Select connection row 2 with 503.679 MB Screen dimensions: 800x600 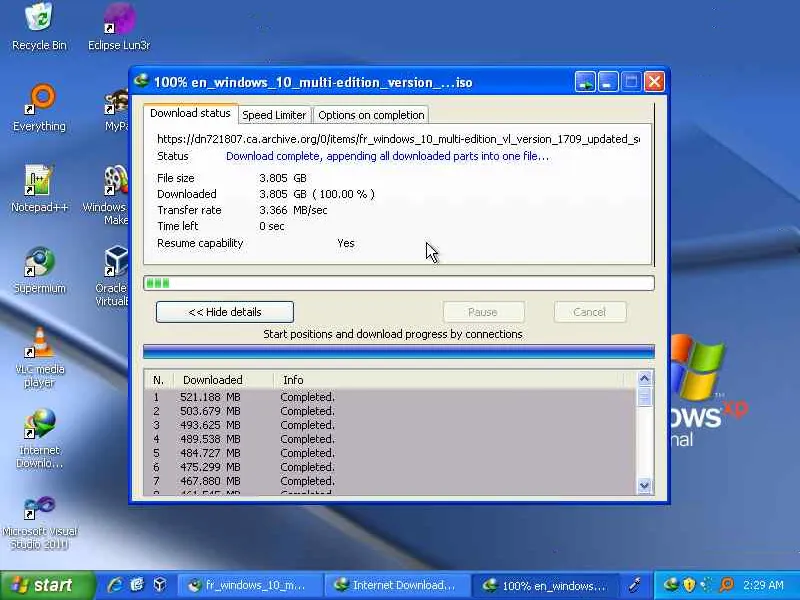pos(390,411)
